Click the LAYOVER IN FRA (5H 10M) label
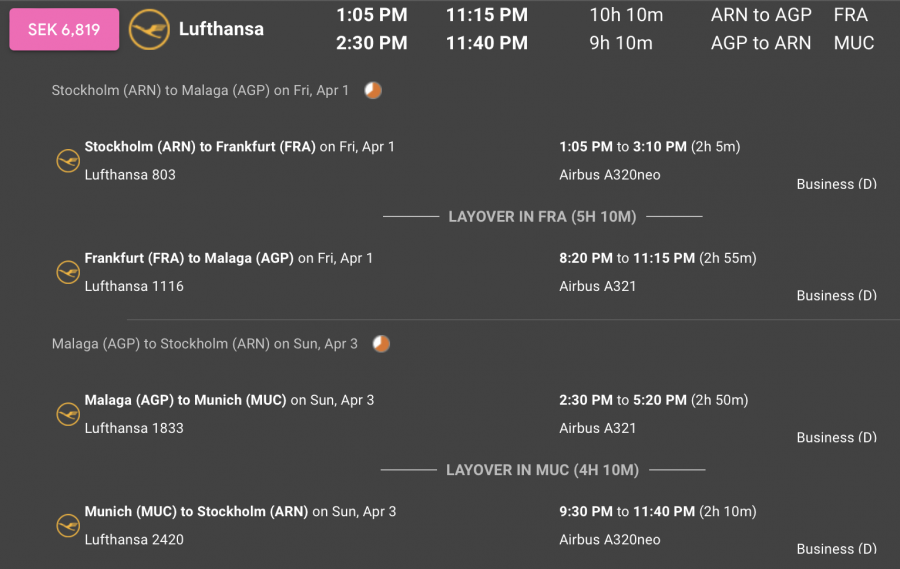This screenshot has width=900, height=569. point(542,217)
